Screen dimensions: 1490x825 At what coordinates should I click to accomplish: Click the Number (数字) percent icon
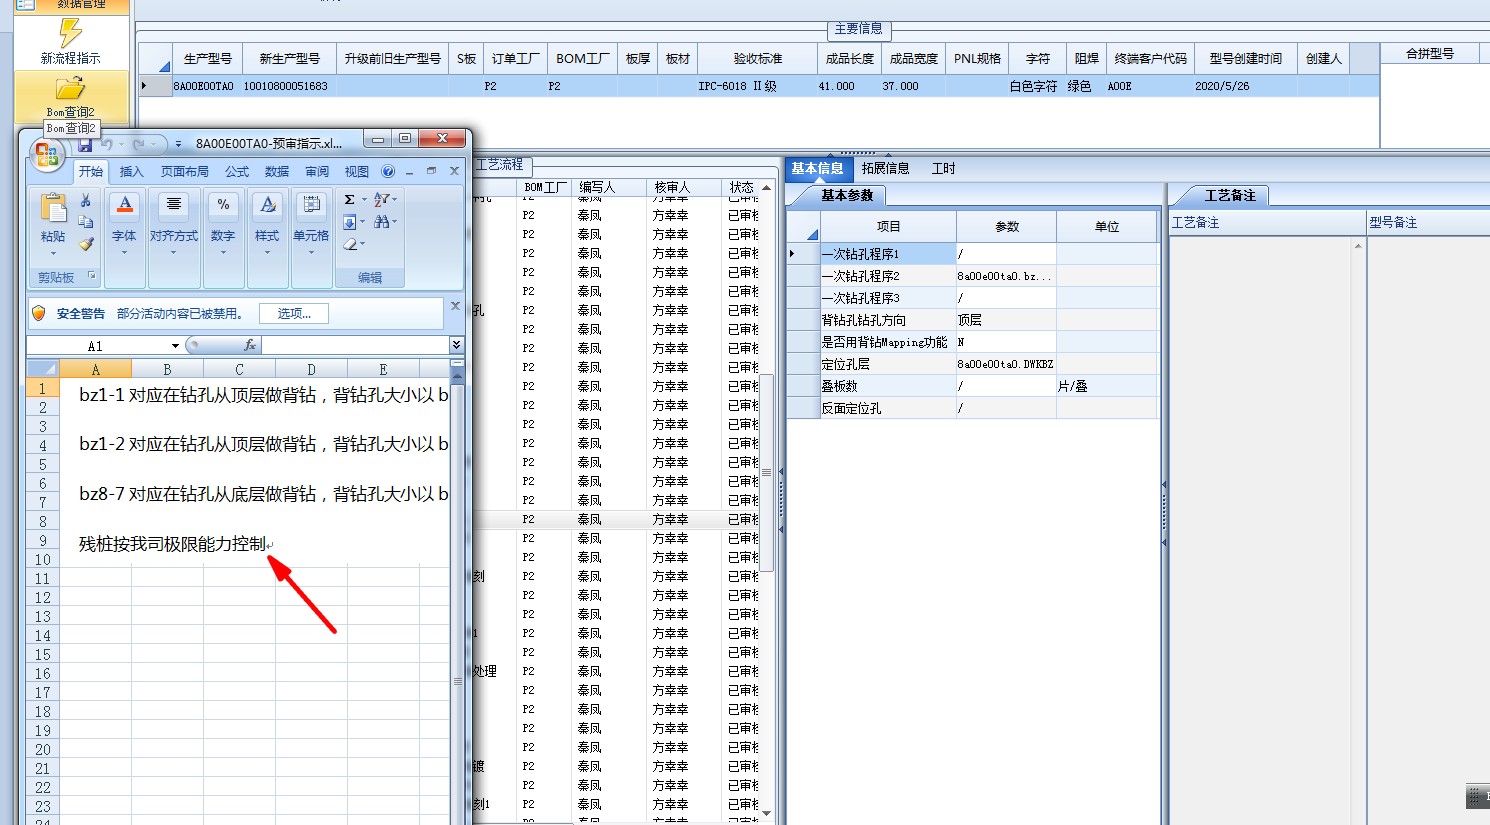[223, 207]
